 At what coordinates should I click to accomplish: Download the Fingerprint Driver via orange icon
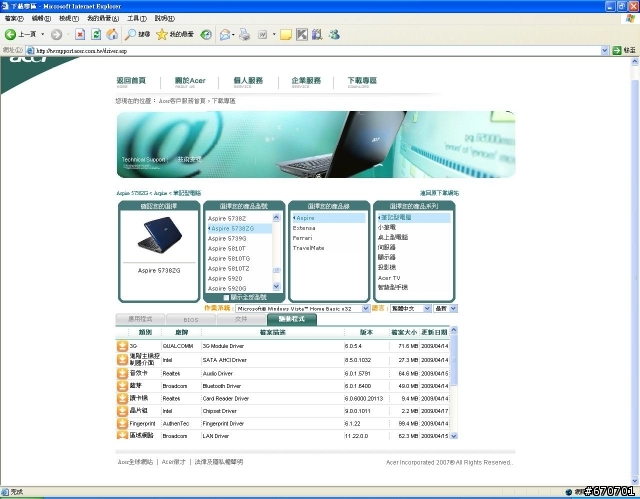click(x=122, y=423)
